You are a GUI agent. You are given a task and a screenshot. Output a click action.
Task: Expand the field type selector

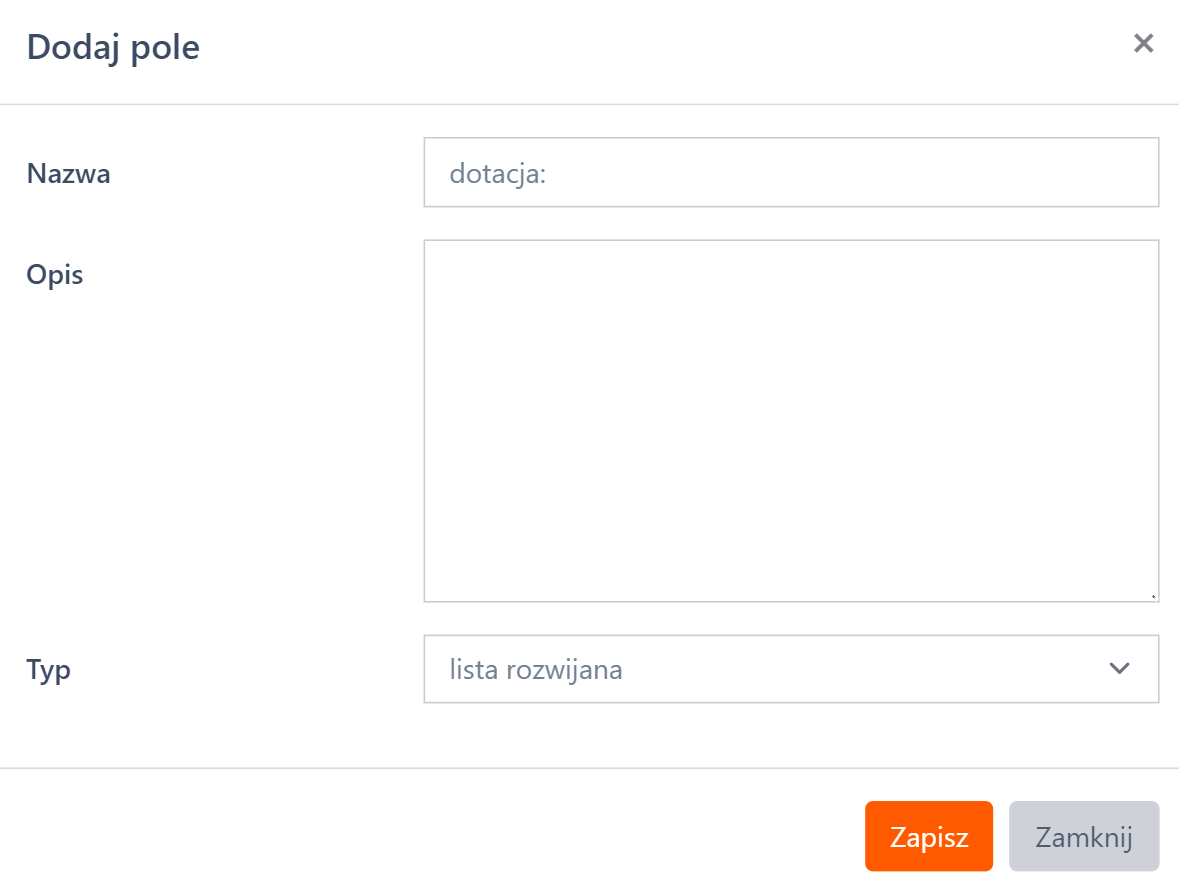point(790,669)
